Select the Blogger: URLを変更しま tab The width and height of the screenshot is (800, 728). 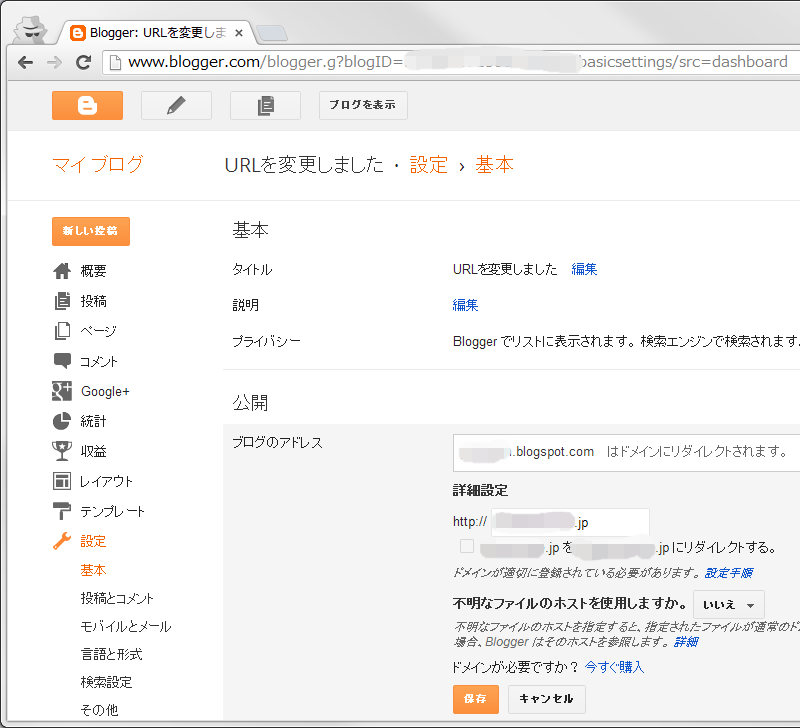[x=157, y=33]
